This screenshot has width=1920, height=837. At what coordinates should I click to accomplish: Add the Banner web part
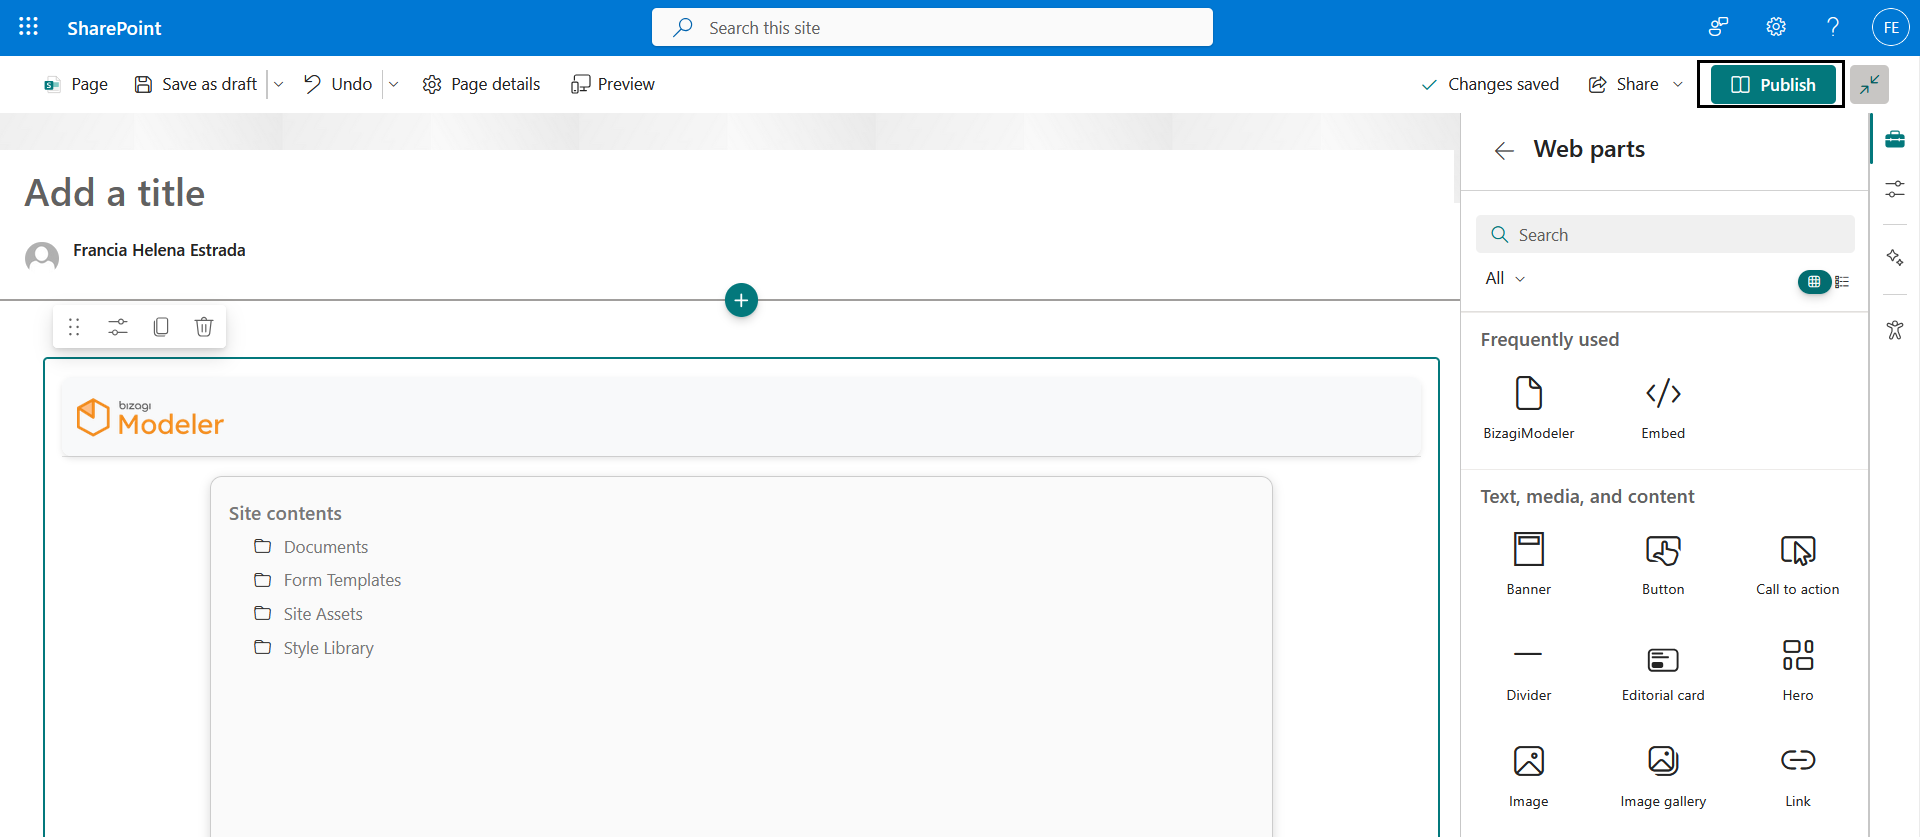(1528, 563)
